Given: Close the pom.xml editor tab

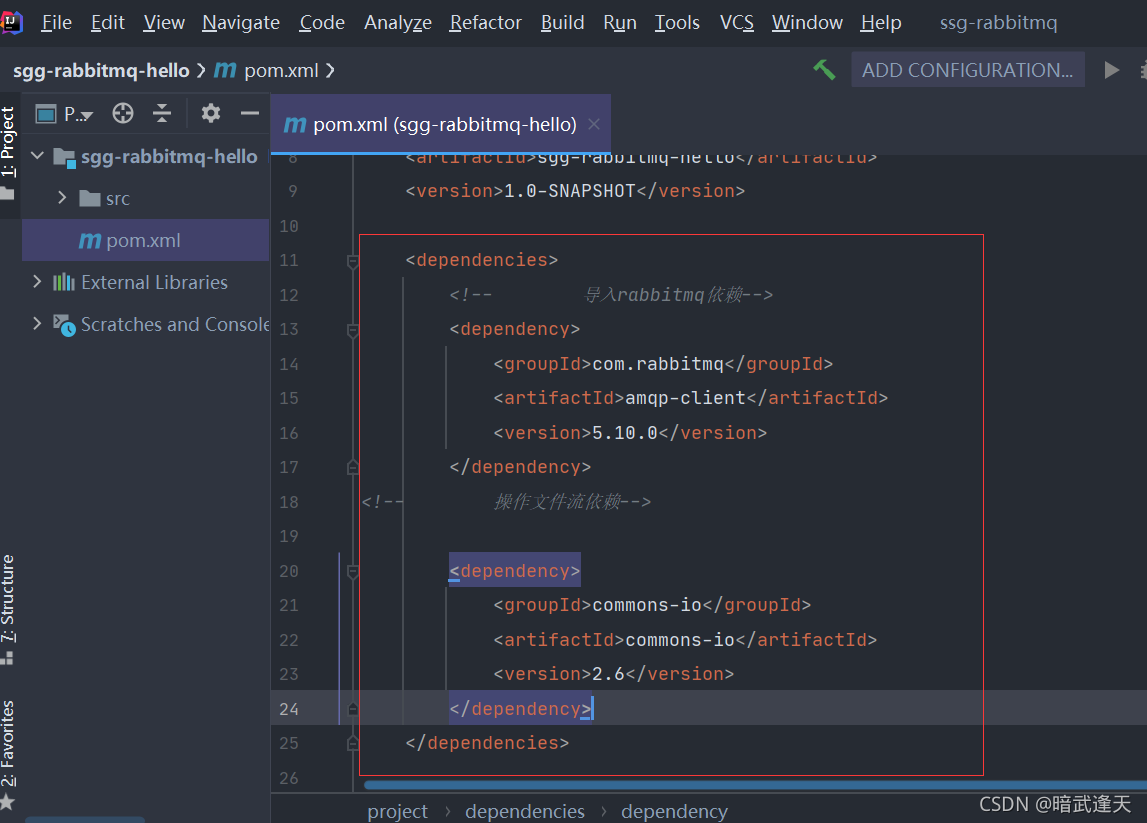Looking at the screenshot, I should pos(594,124).
